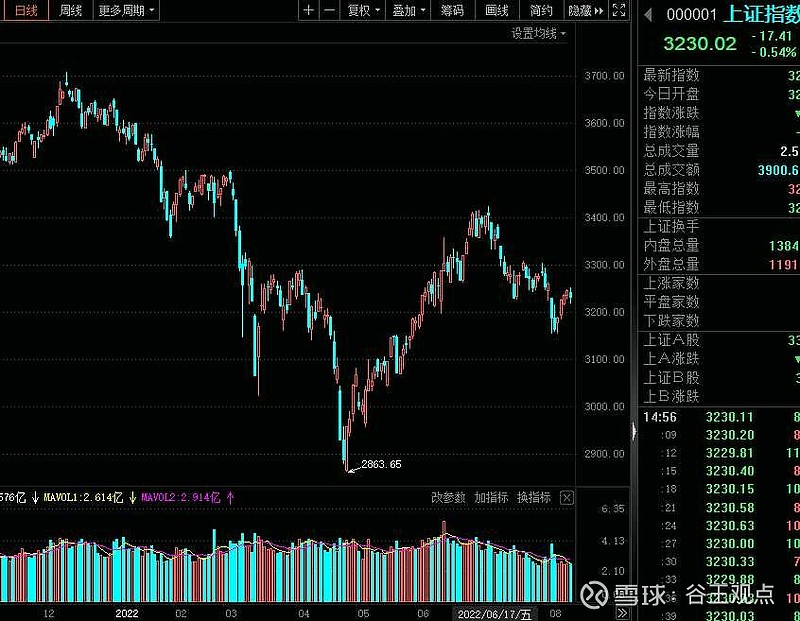800x621 pixels.
Task: Zoom out chart with minus icon
Action: point(329,10)
